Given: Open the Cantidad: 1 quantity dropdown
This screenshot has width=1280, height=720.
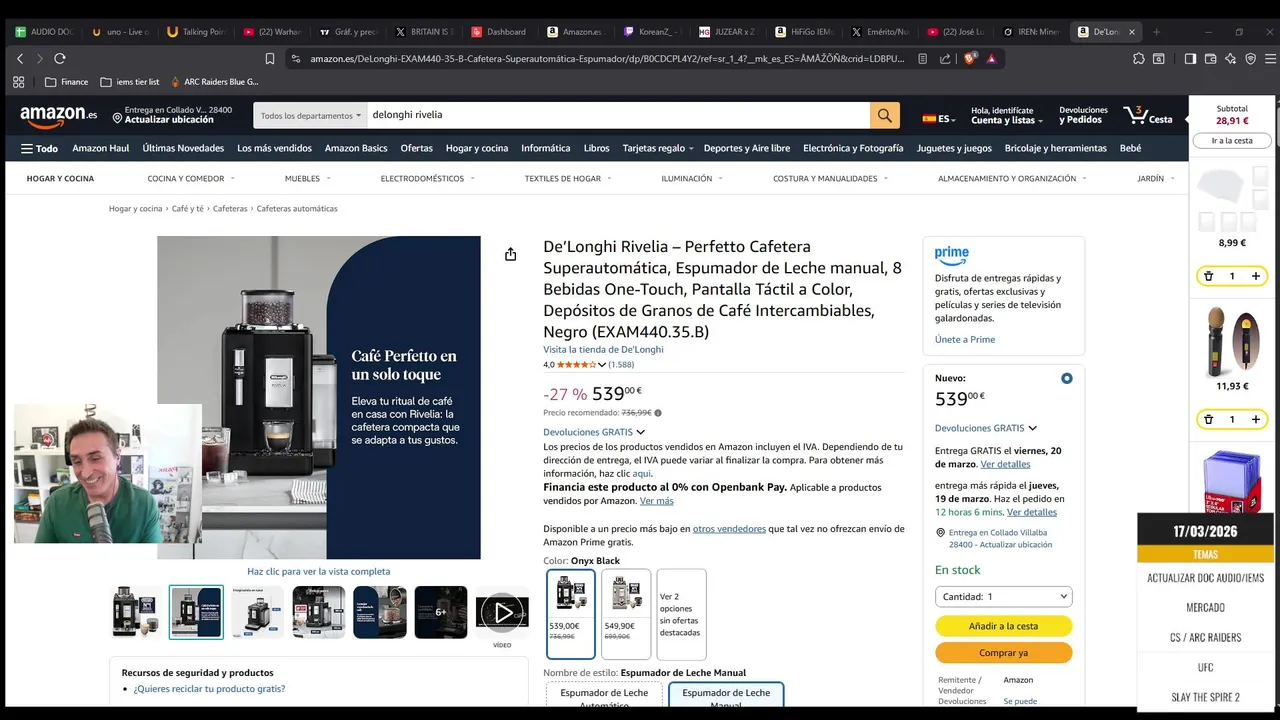Looking at the screenshot, I should pyautogui.click(x=1003, y=596).
